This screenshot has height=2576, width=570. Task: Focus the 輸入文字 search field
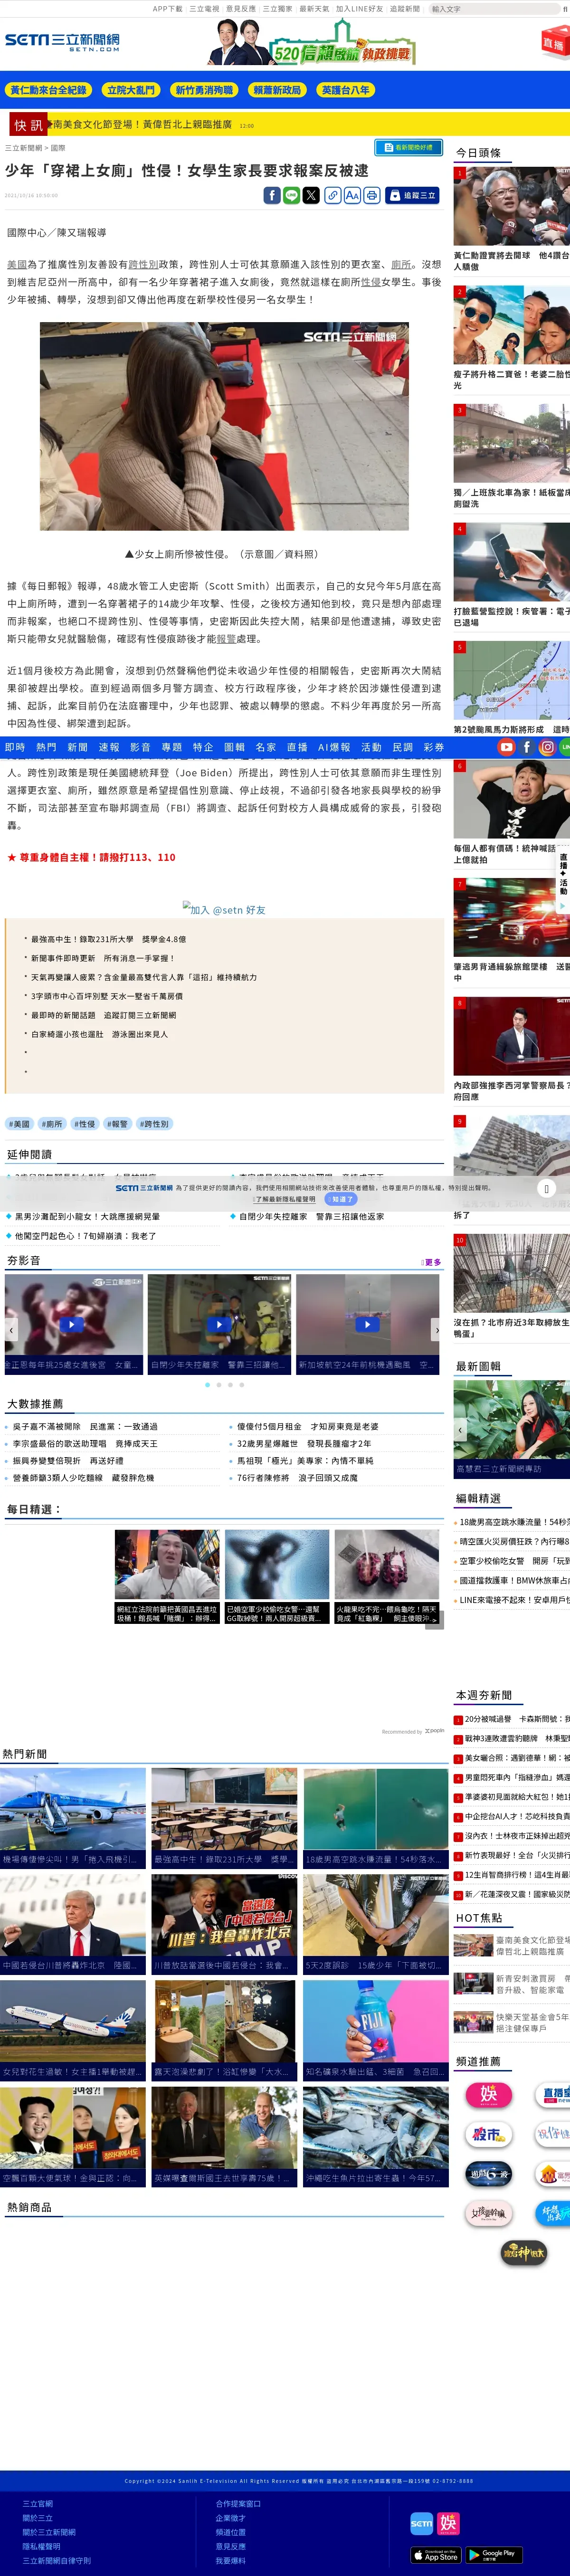494,9
